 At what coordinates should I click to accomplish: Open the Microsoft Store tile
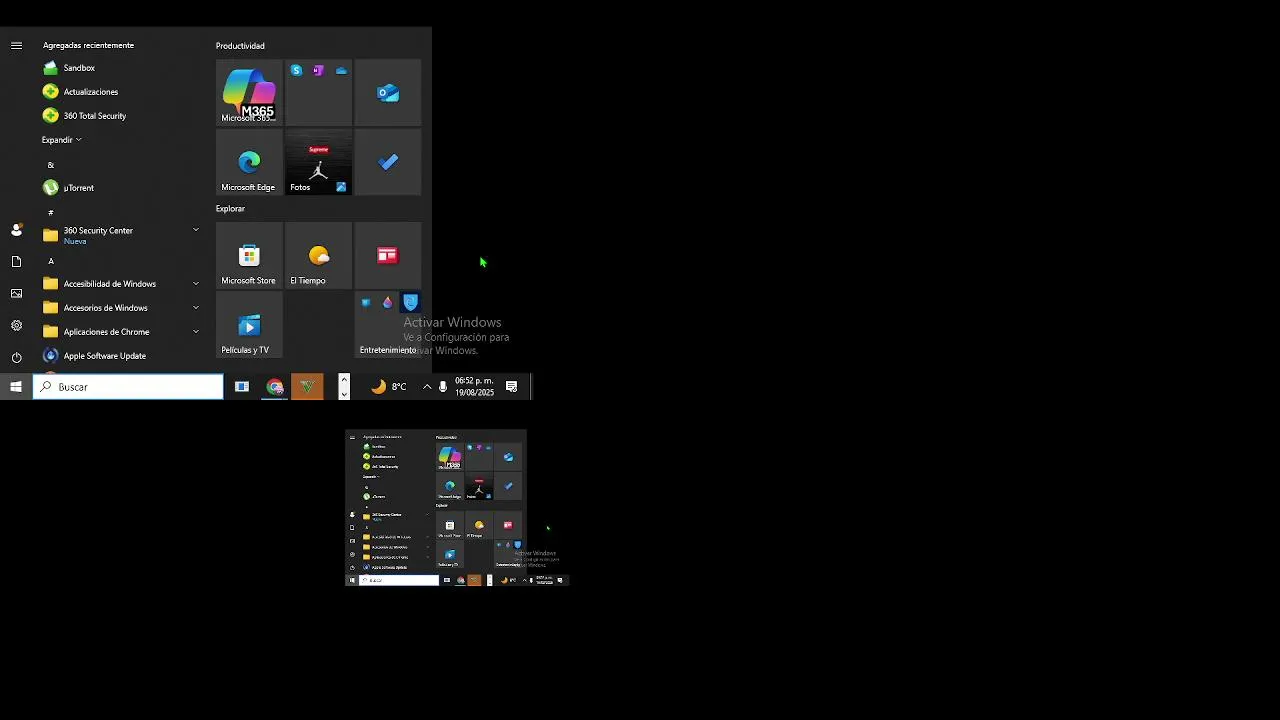tap(249, 255)
